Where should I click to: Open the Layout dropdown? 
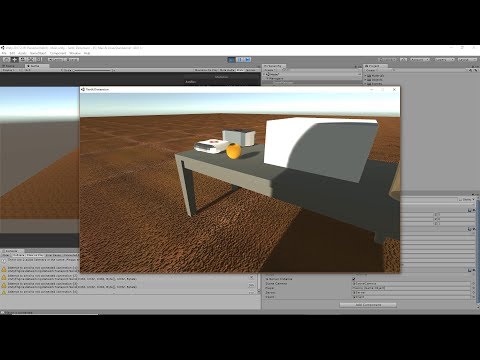coord(468,59)
